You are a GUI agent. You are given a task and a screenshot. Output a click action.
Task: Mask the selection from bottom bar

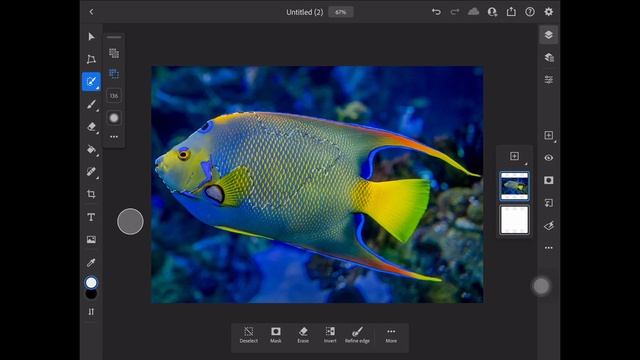pos(276,335)
